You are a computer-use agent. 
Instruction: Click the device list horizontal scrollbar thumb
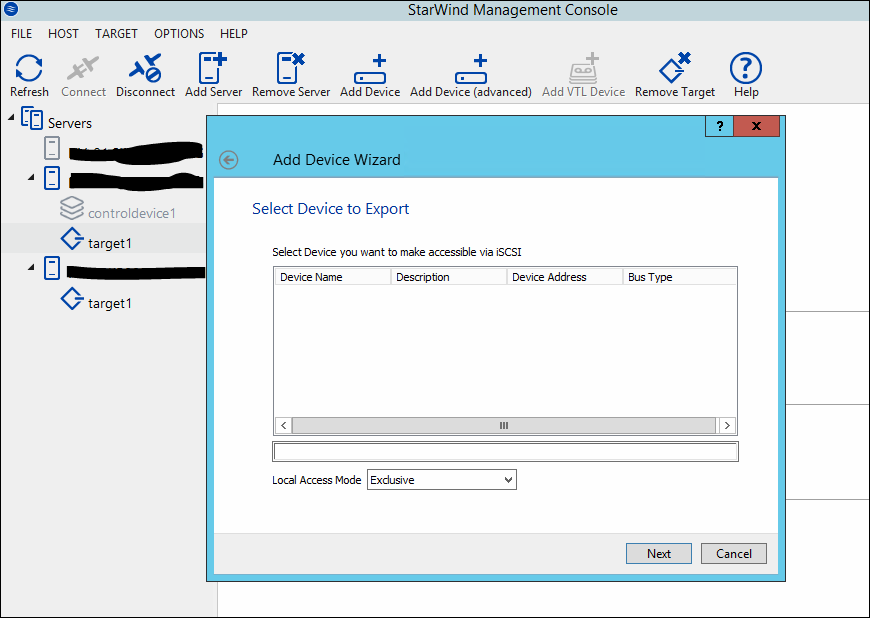coord(504,425)
